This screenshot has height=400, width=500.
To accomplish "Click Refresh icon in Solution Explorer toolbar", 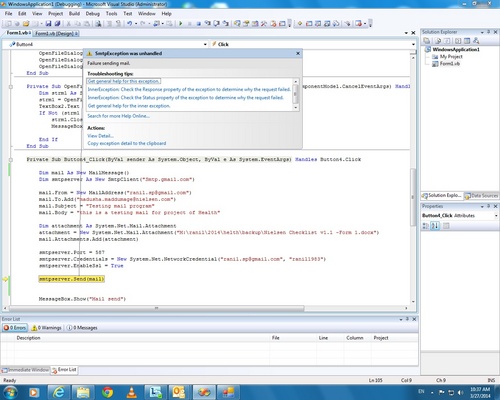I will tap(447, 41).
